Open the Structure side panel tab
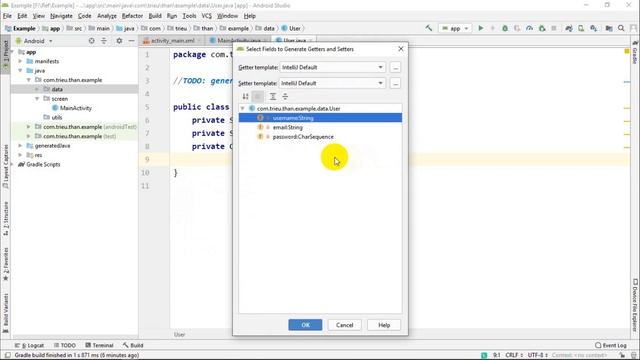640x360 pixels. [6, 218]
